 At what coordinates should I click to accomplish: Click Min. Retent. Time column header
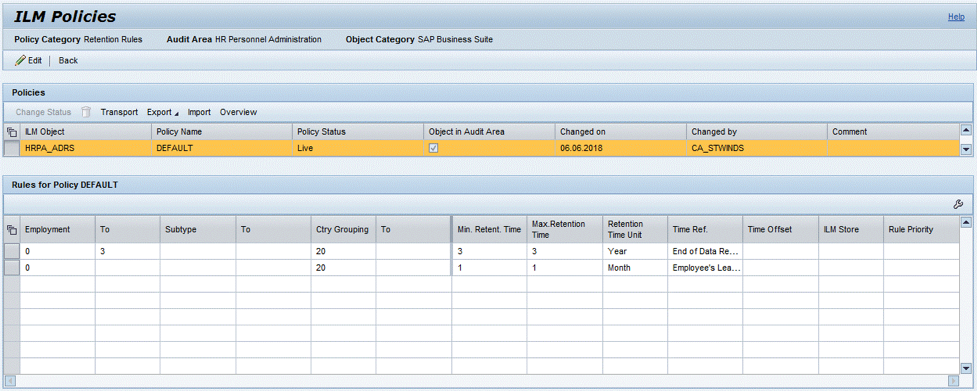point(490,230)
